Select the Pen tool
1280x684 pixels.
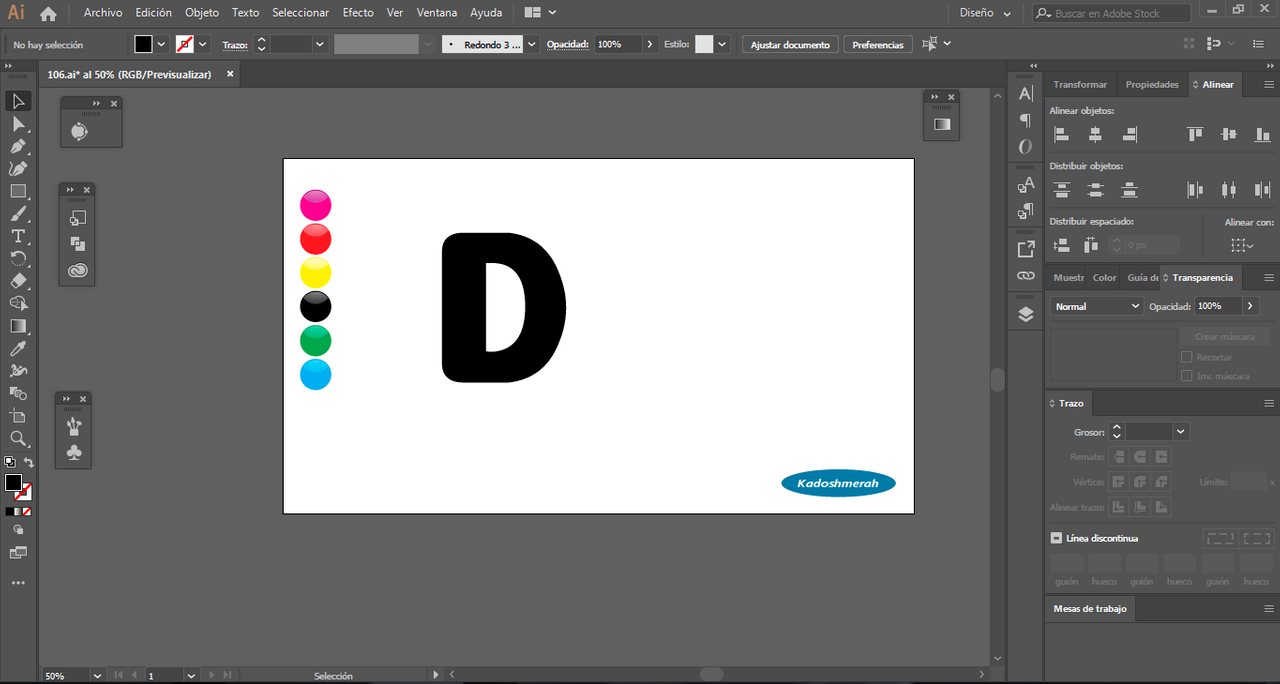pyautogui.click(x=18, y=146)
